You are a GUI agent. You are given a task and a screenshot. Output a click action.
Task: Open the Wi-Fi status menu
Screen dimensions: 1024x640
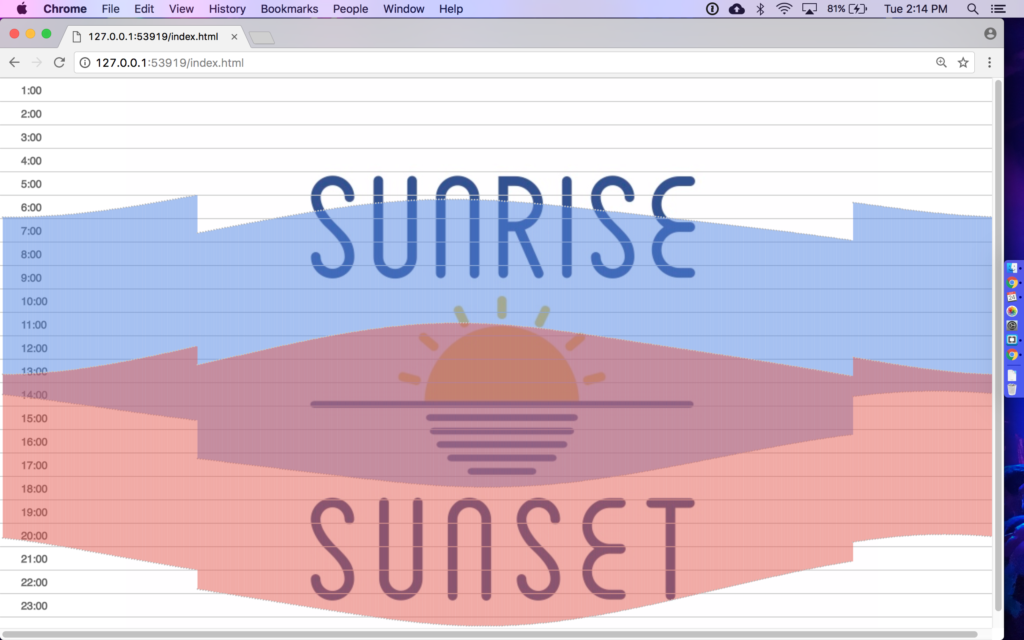(784, 9)
